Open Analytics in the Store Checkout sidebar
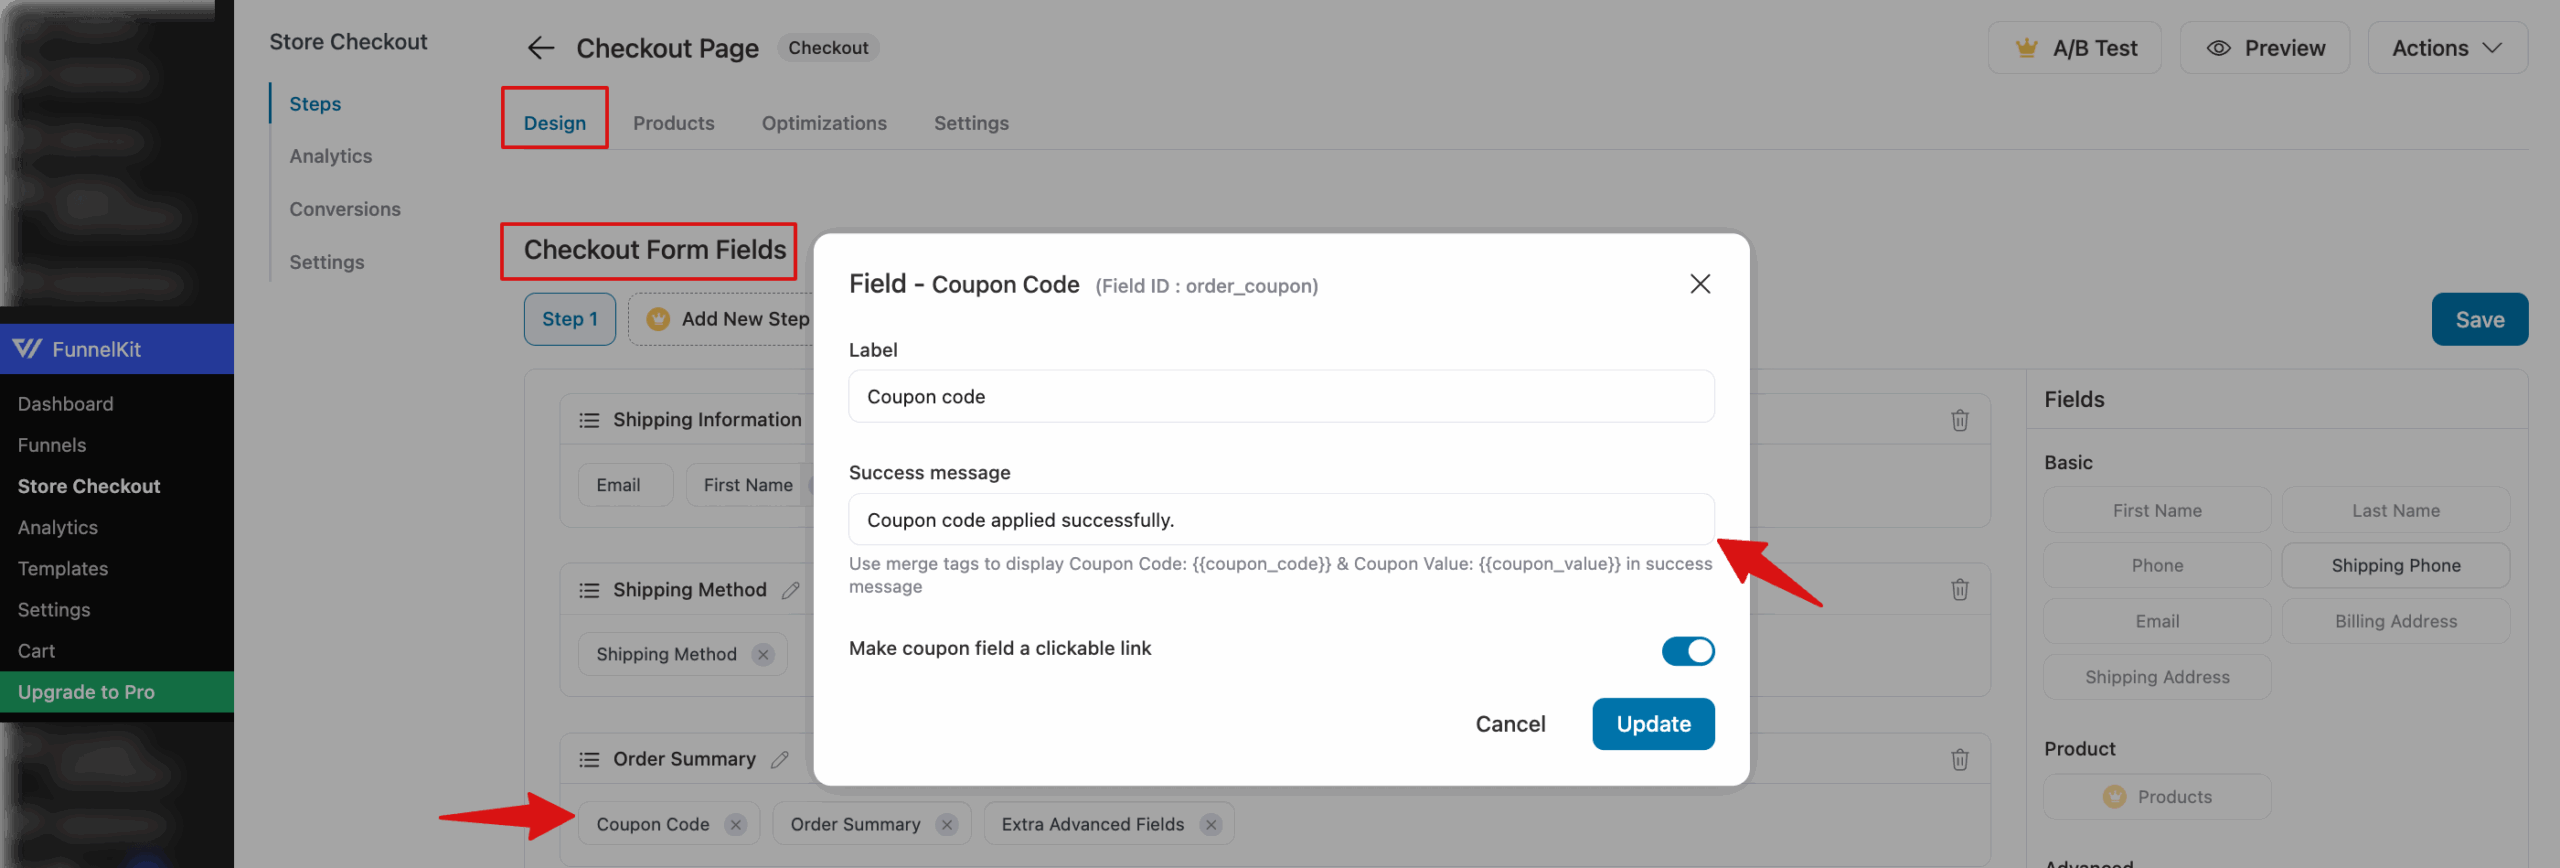 [x=330, y=155]
